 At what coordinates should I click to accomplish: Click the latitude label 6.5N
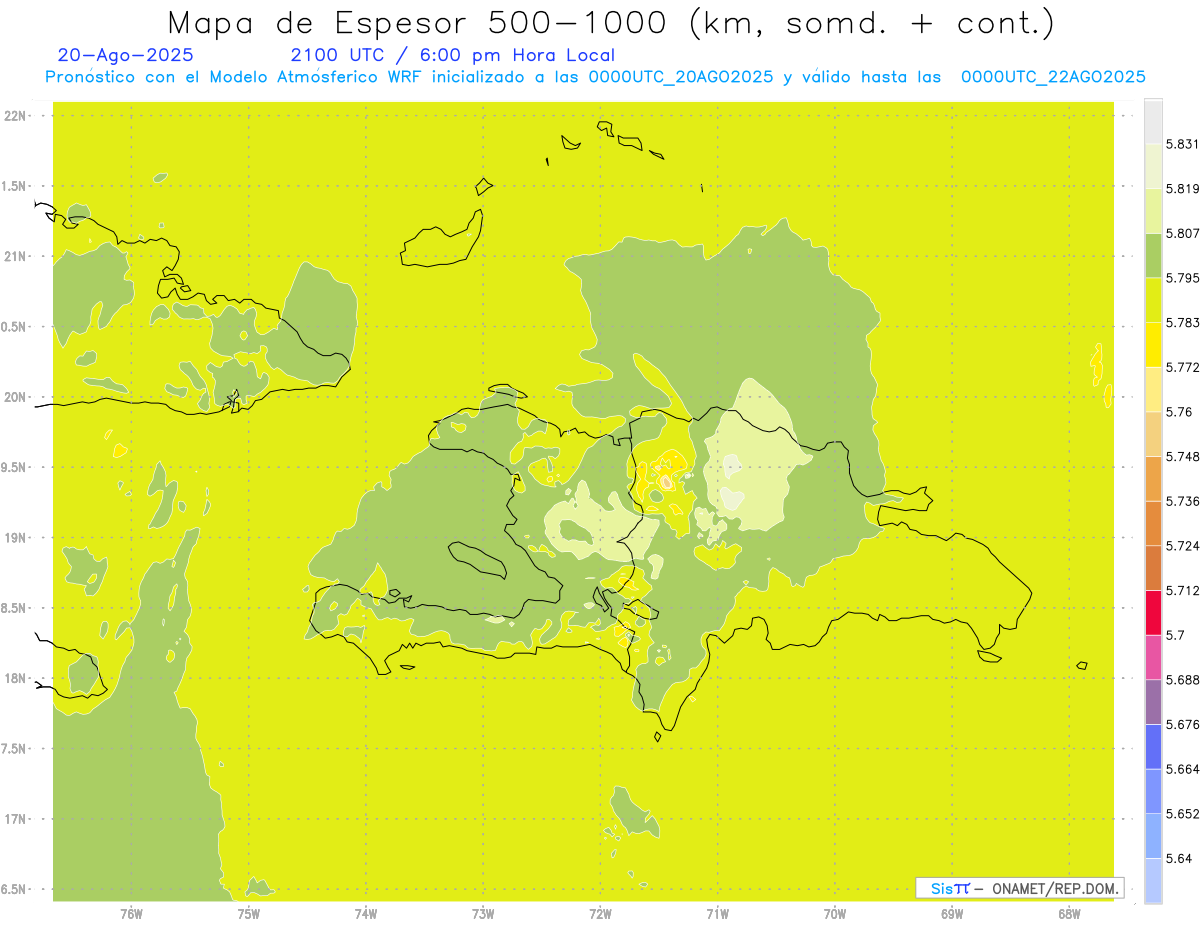pyautogui.click(x=15, y=889)
